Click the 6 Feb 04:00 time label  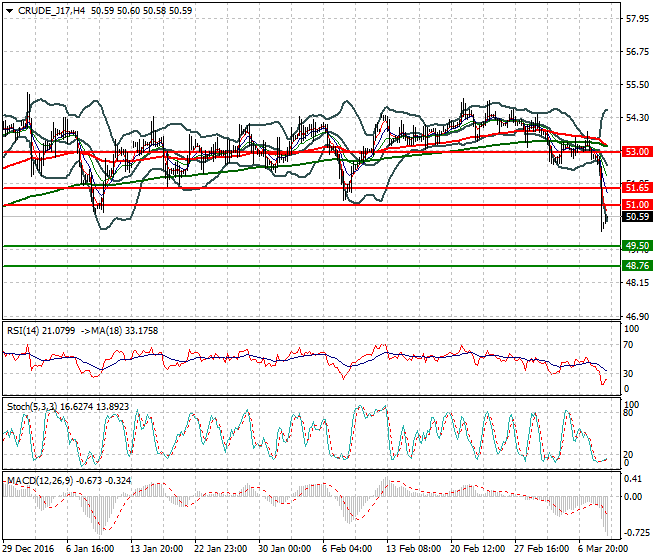[x=347, y=549]
